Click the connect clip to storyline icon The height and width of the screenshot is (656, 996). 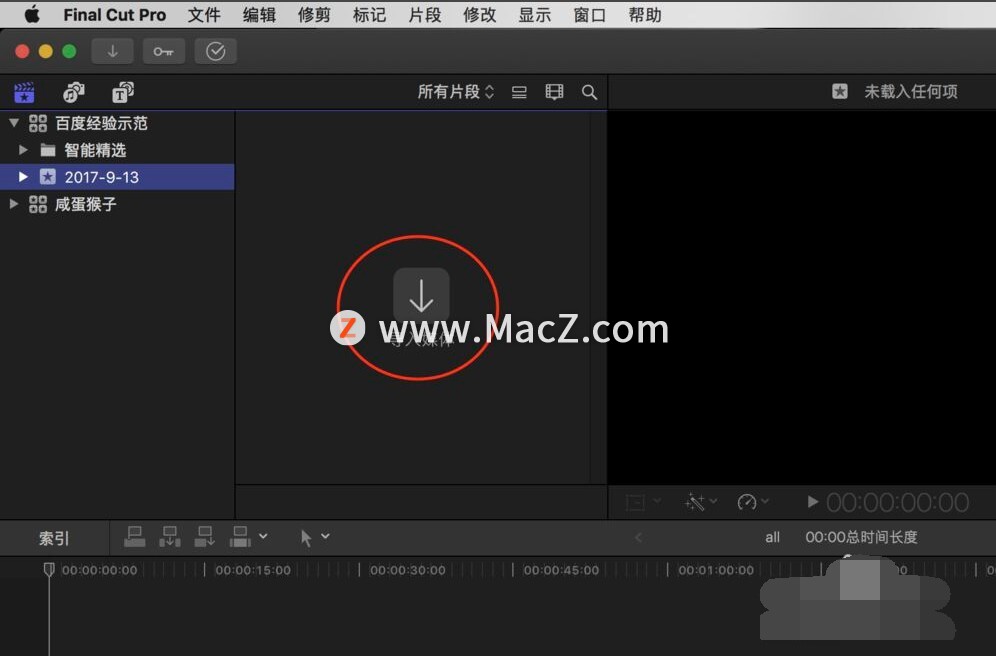(x=134, y=537)
